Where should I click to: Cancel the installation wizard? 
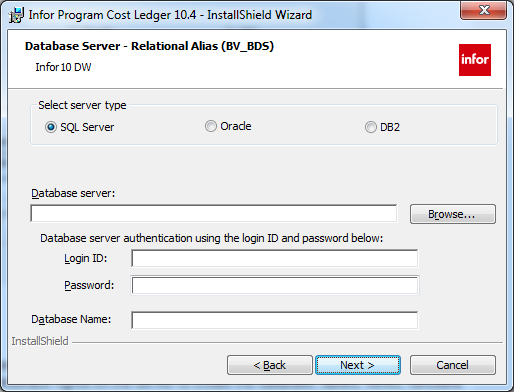tap(453, 365)
